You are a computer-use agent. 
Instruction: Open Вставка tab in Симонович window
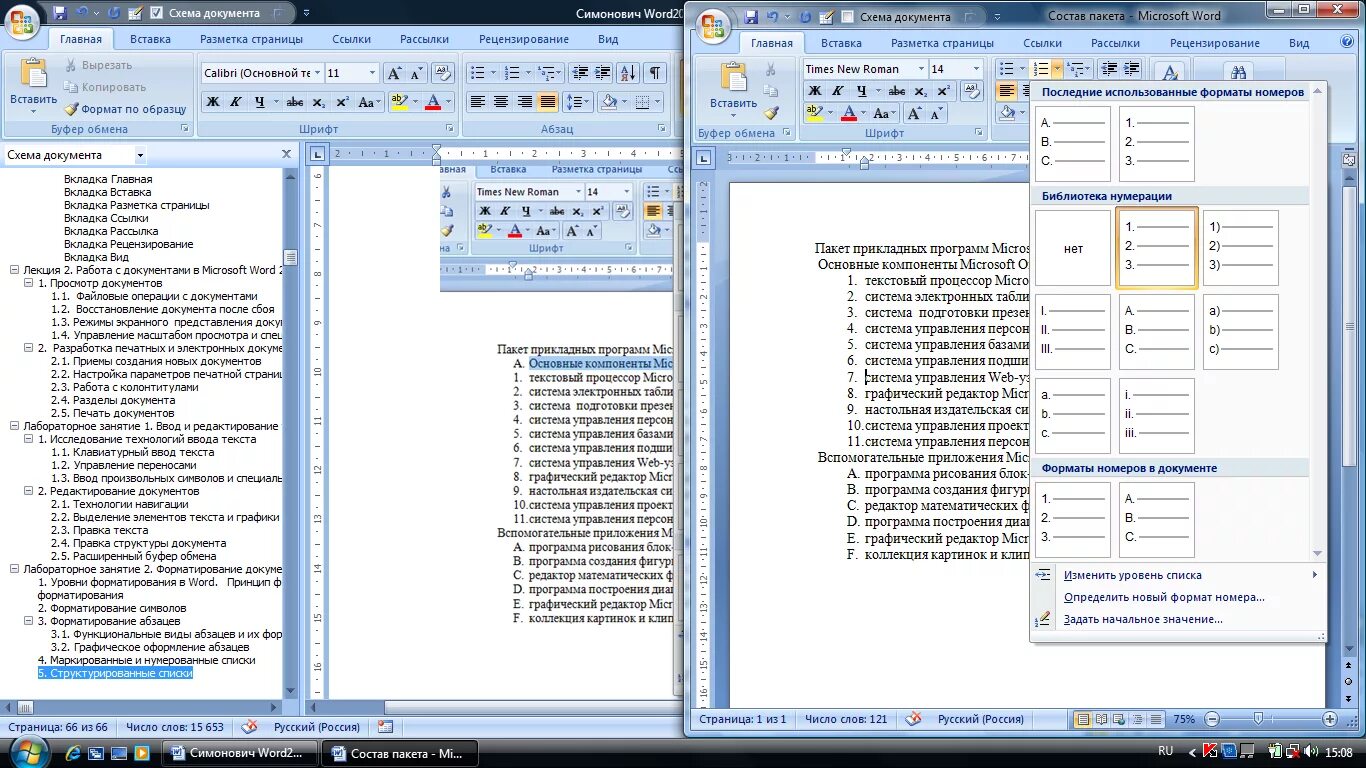coord(150,39)
